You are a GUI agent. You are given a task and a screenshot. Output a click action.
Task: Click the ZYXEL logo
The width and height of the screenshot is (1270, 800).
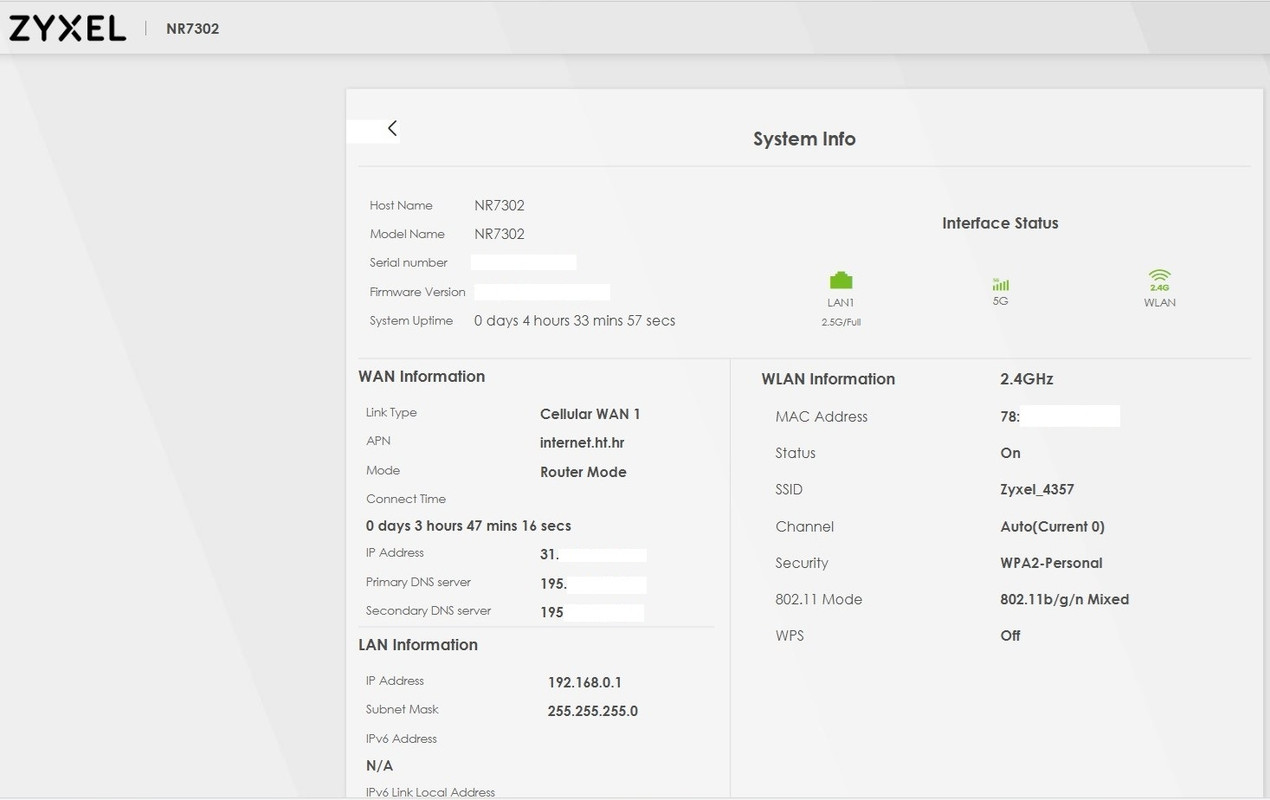[68, 28]
